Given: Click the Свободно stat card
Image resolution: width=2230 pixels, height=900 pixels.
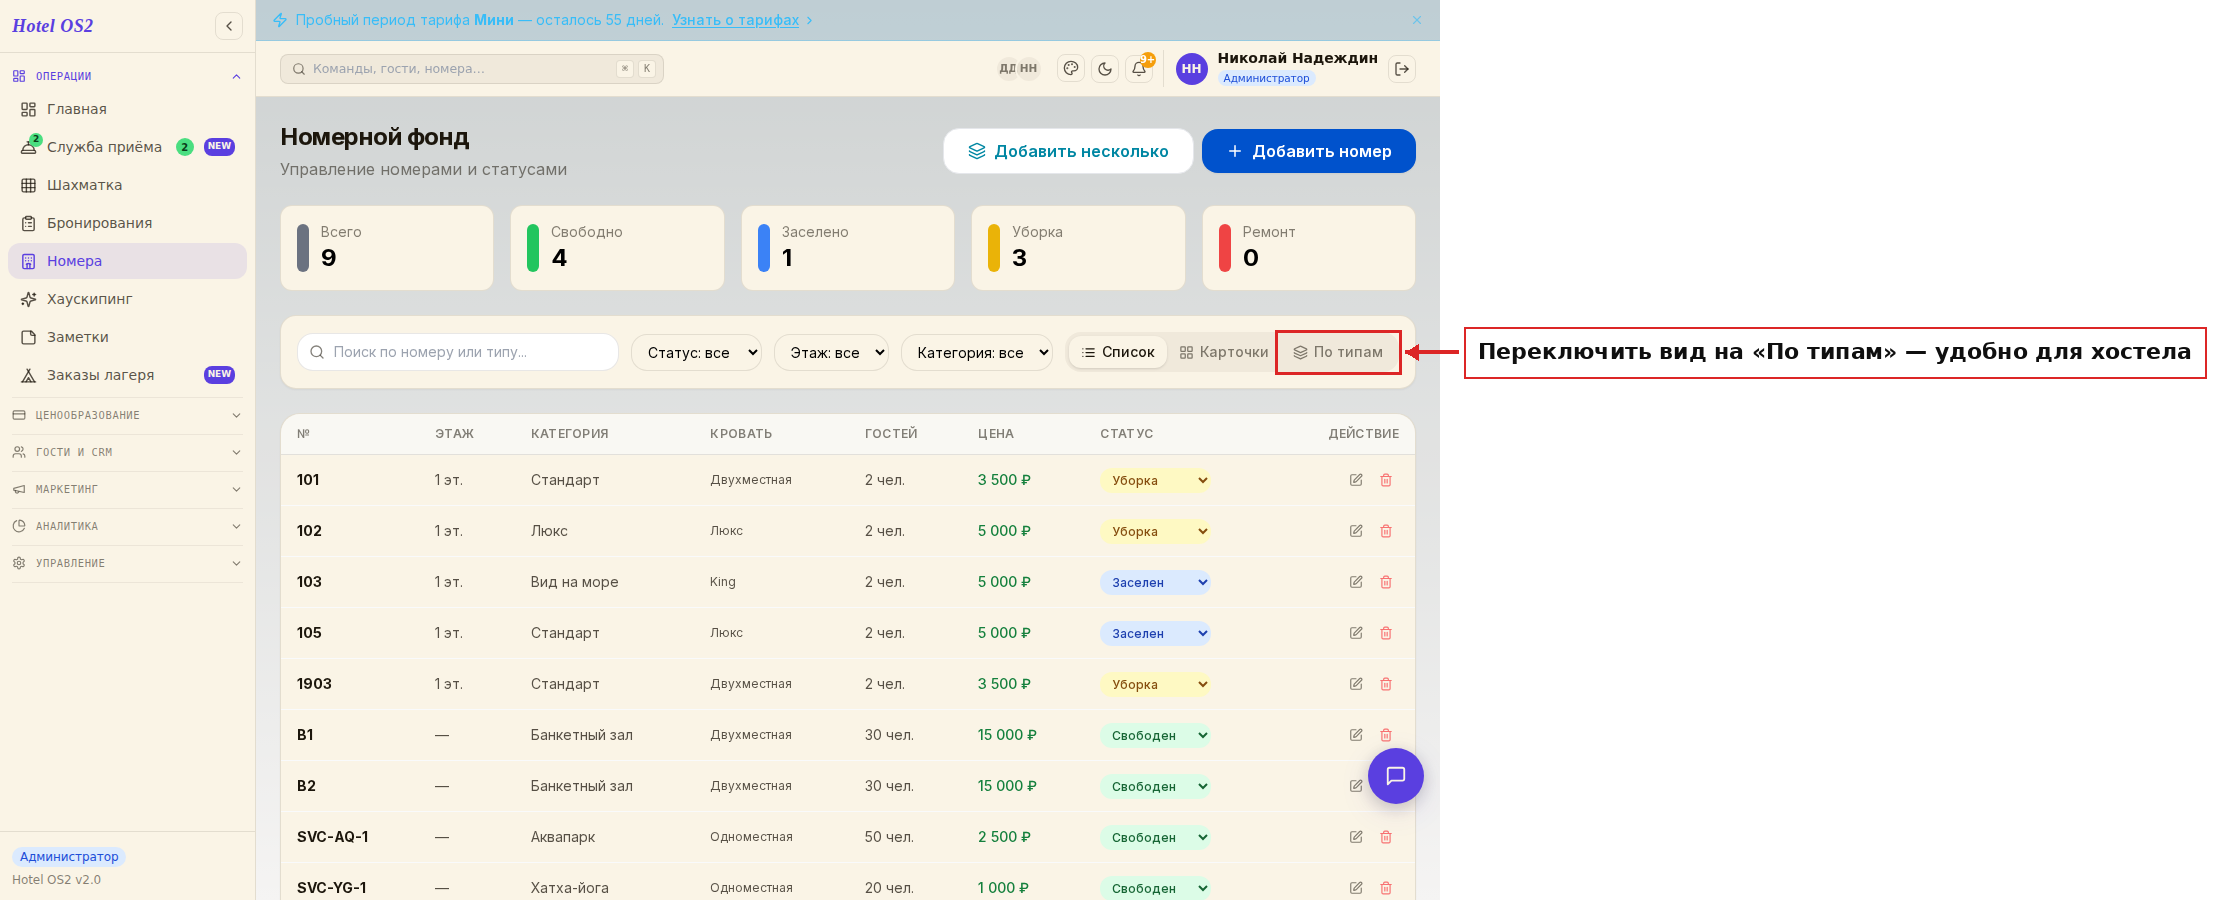Looking at the screenshot, I should coord(617,248).
